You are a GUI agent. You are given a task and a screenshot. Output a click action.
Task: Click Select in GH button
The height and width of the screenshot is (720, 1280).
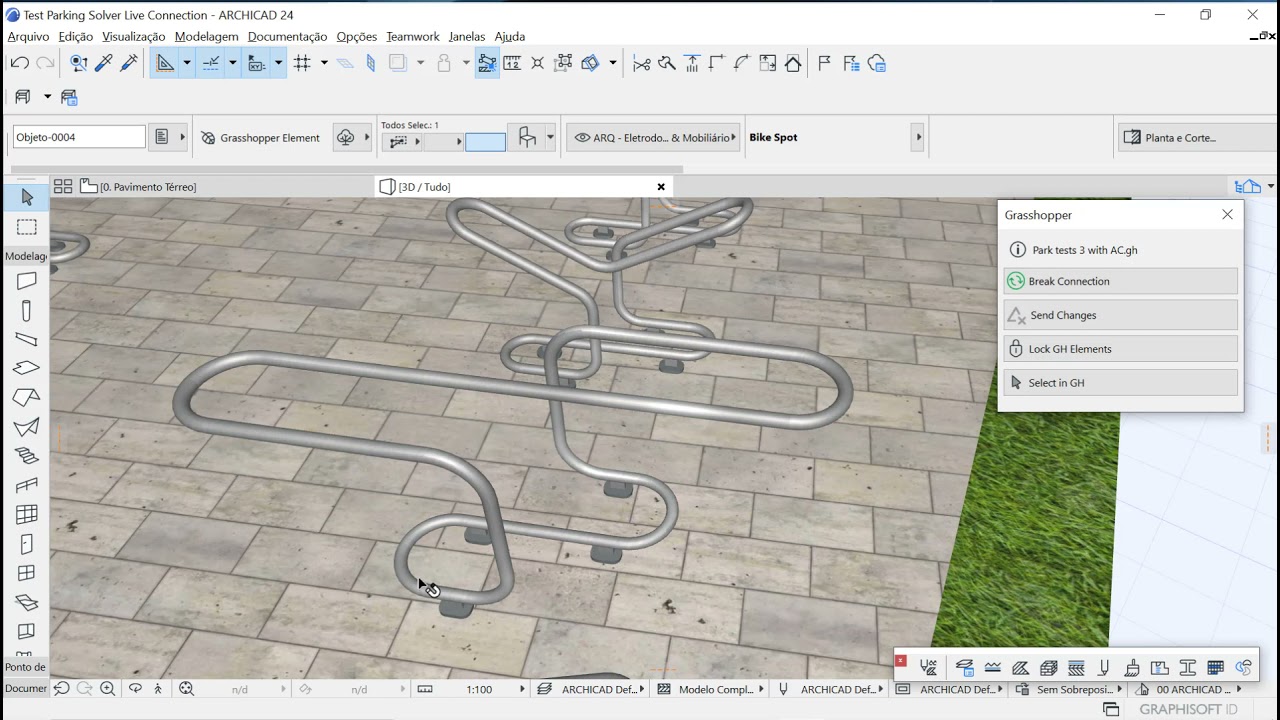(x=1121, y=383)
